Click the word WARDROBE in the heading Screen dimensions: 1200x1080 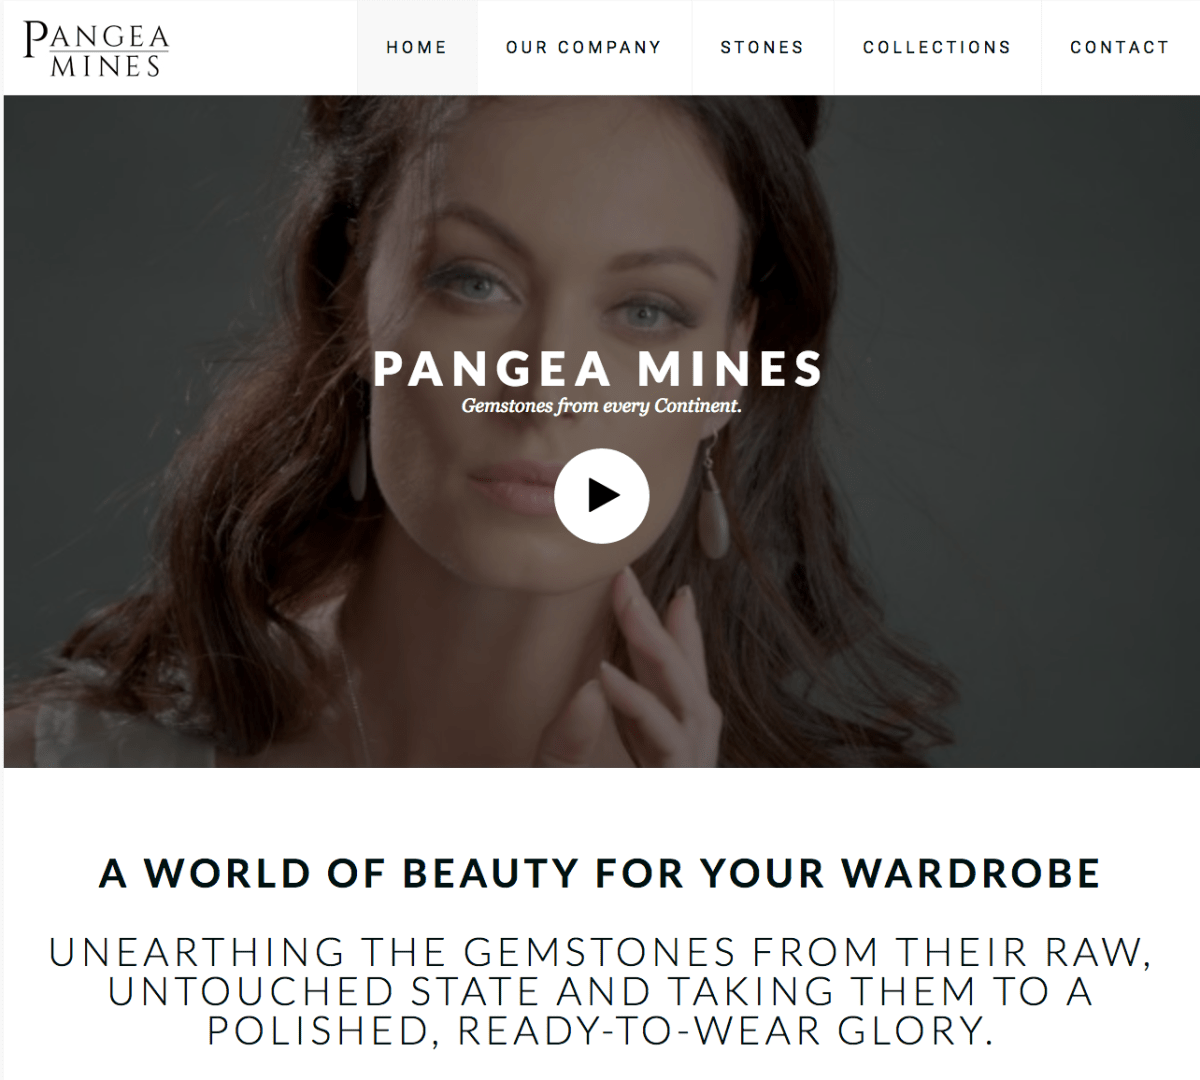pyautogui.click(x=970, y=873)
